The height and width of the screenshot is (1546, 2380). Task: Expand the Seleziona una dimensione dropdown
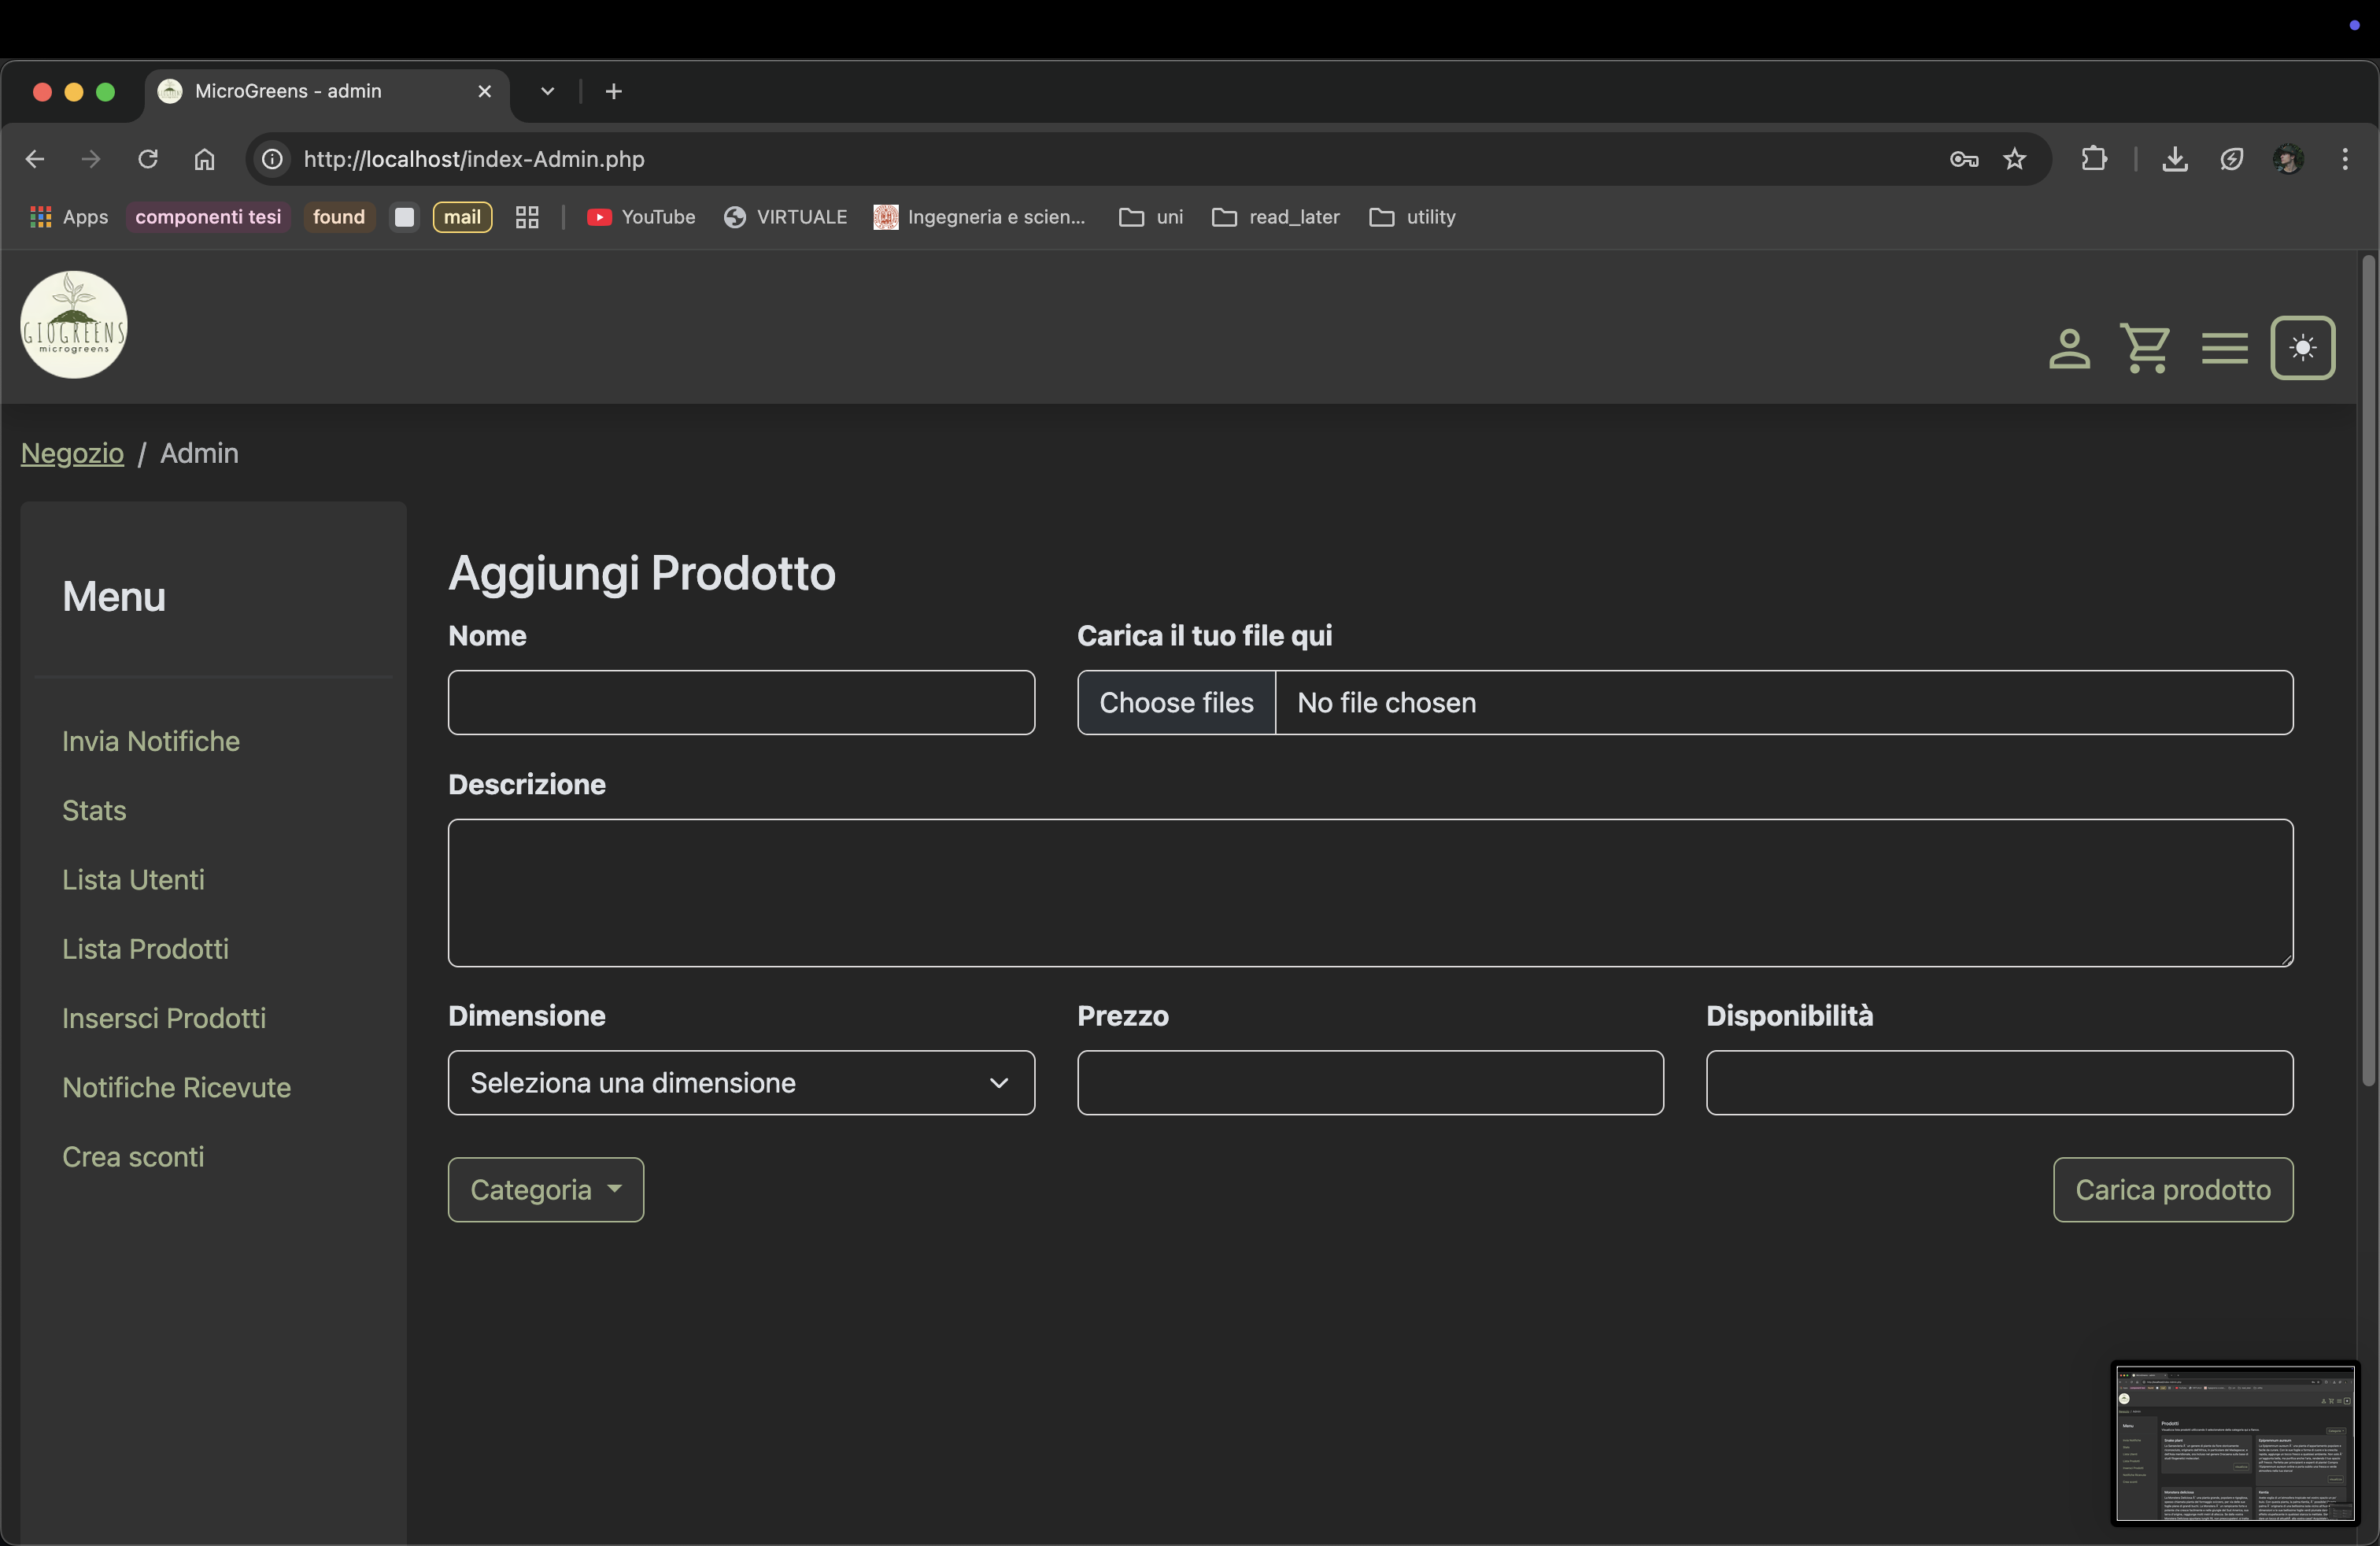coord(741,1082)
